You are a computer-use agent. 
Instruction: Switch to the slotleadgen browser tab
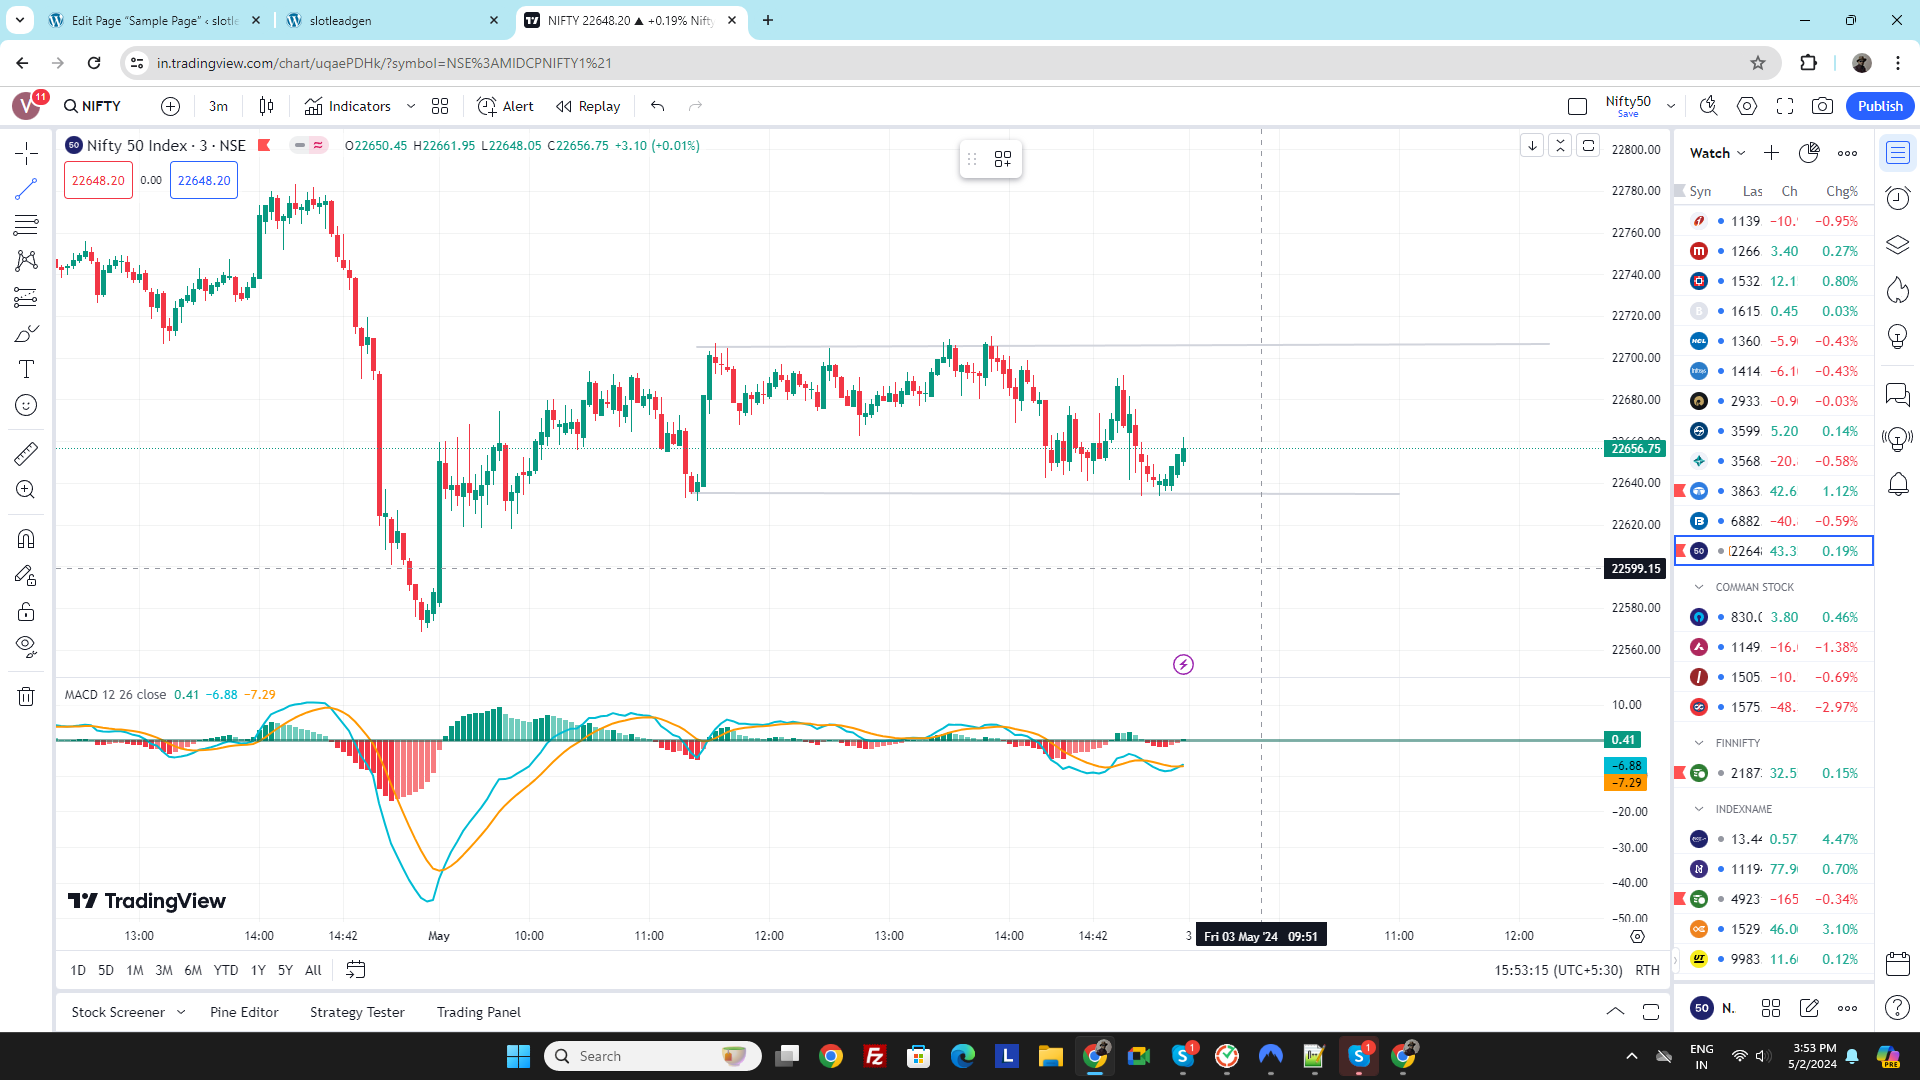(x=392, y=20)
